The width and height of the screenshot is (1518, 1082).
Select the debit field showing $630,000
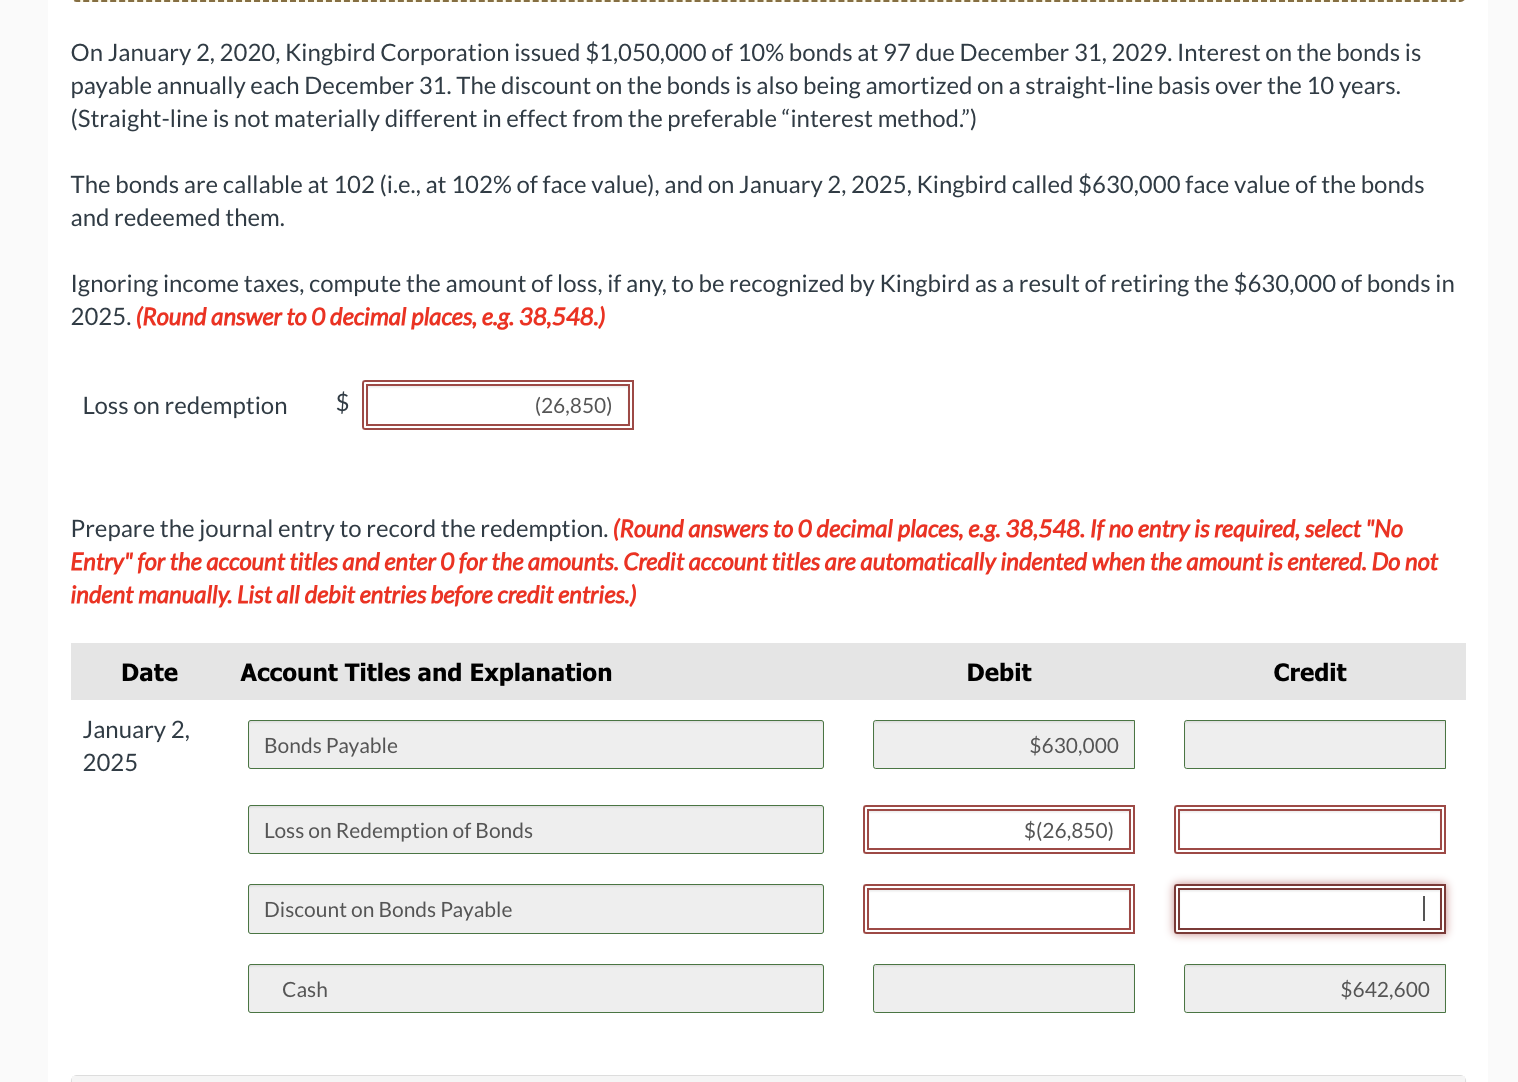[x=1003, y=744]
